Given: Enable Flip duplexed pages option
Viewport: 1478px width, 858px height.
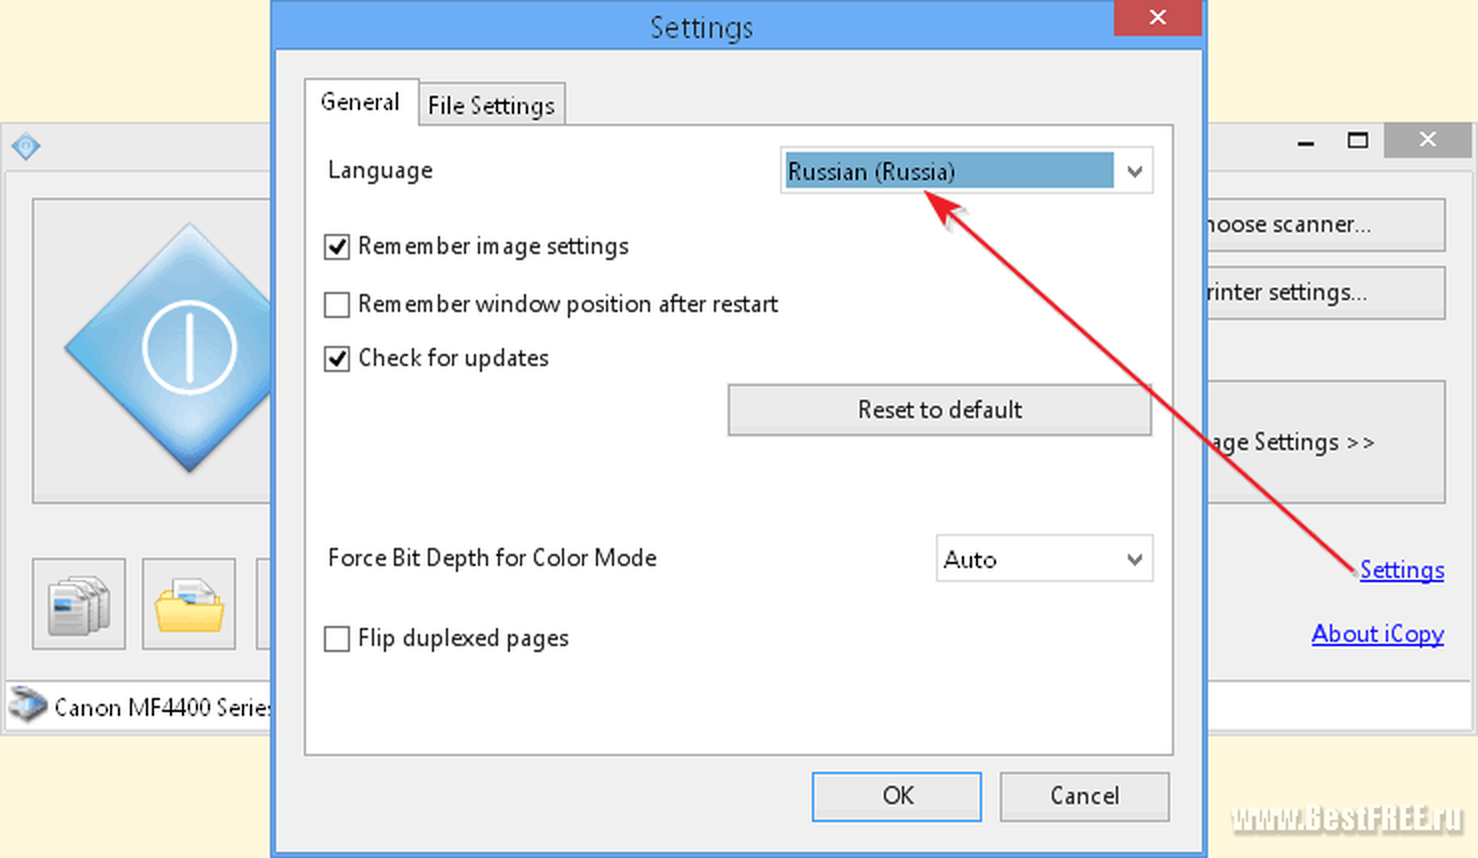Looking at the screenshot, I should [337, 638].
